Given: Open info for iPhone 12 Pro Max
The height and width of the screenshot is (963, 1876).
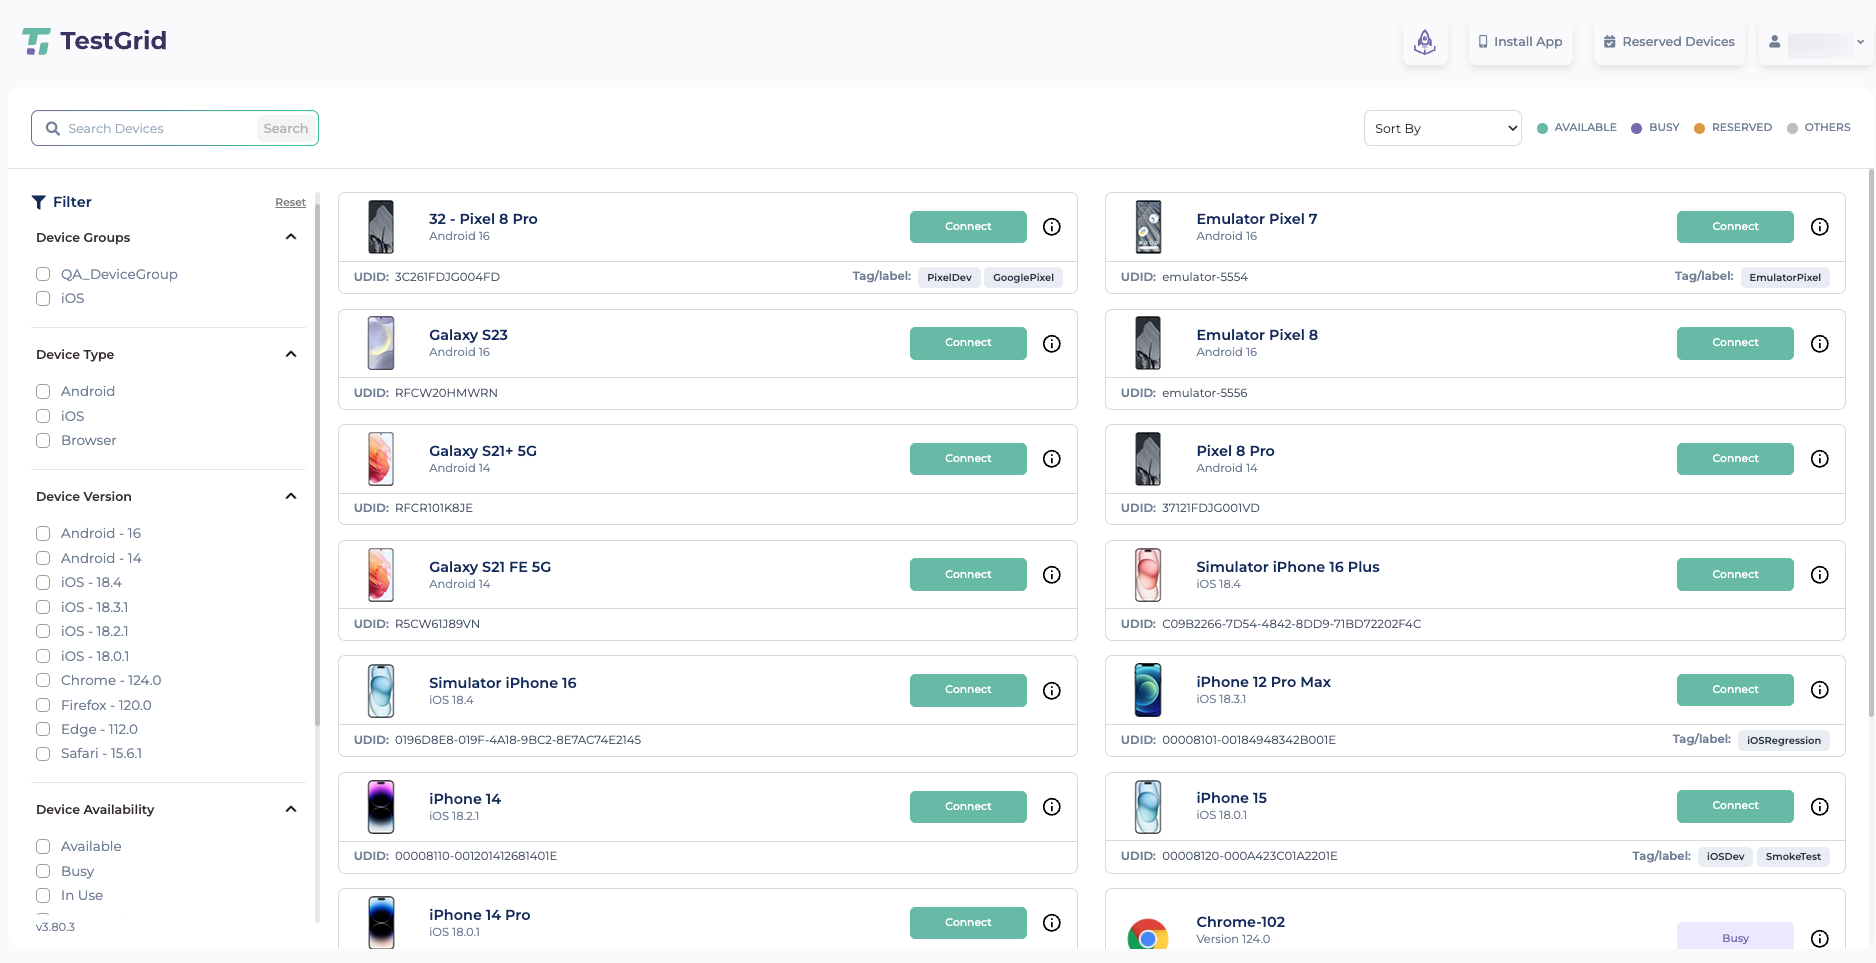Looking at the screenshot, I should [1819, 690].
